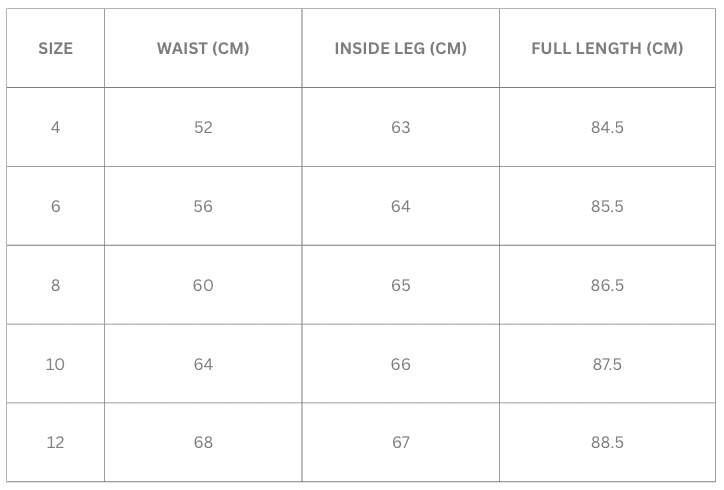This screenshot has height=490, width=724.
Task: Click the waist value 60
Action: [203, 285]
